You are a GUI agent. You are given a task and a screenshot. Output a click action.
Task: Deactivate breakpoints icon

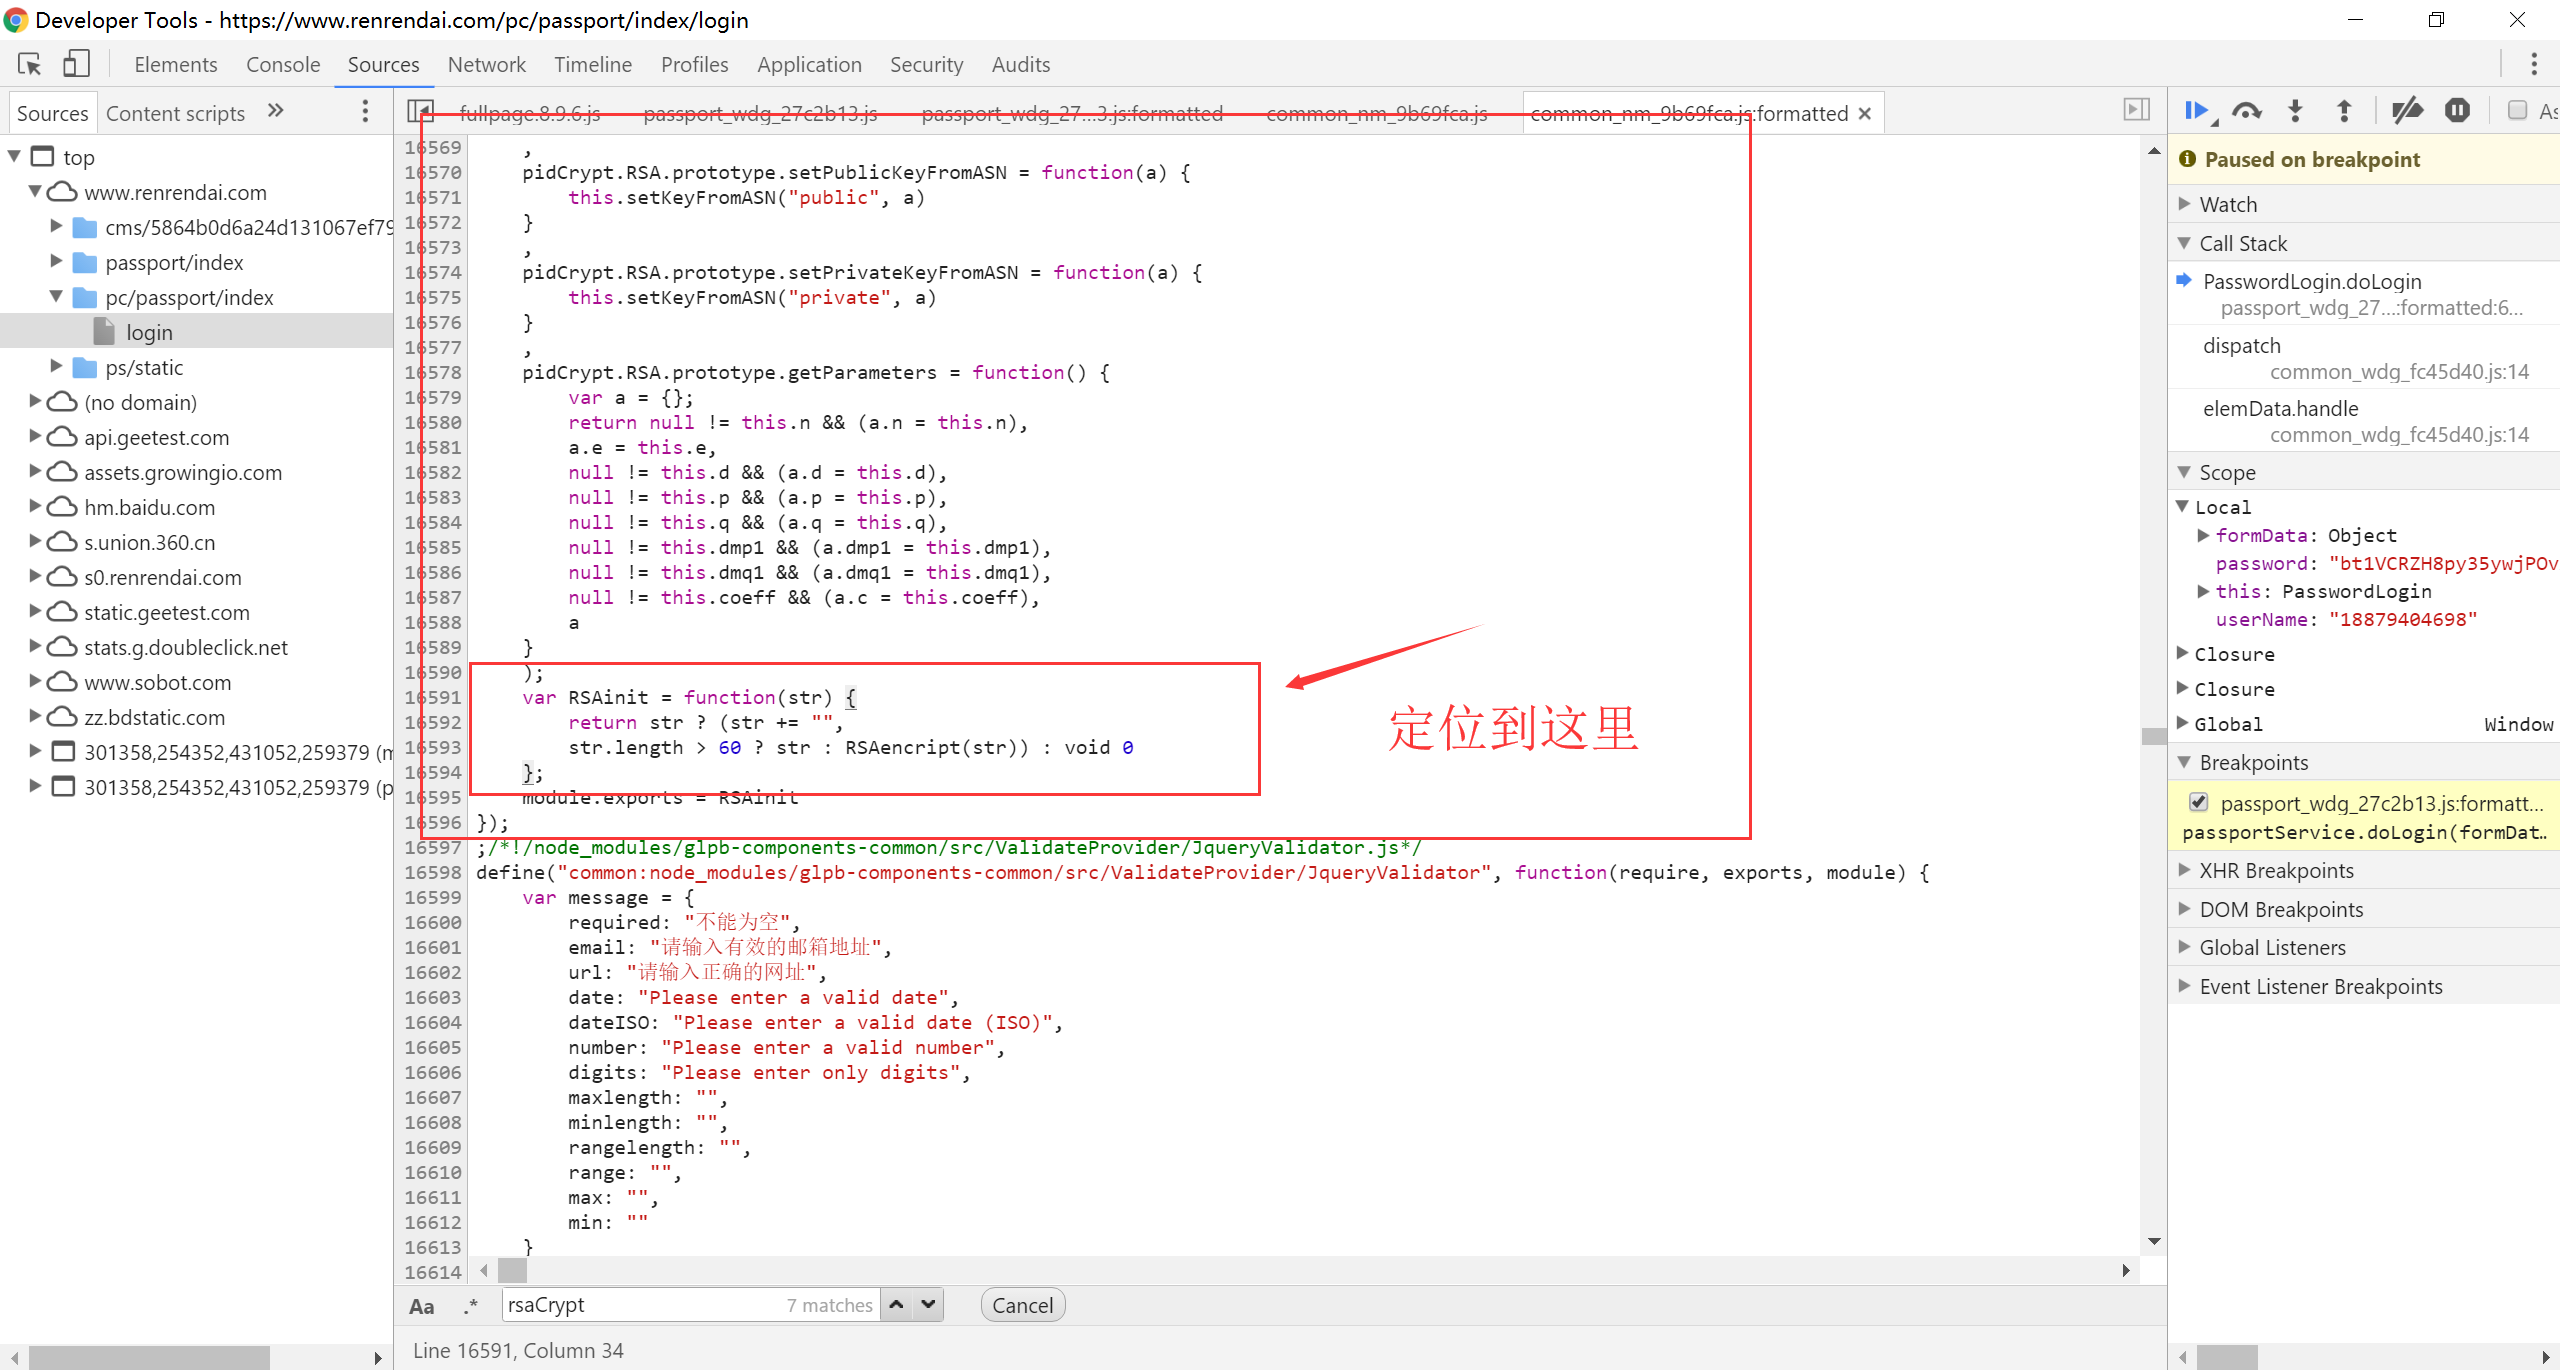2407,111
